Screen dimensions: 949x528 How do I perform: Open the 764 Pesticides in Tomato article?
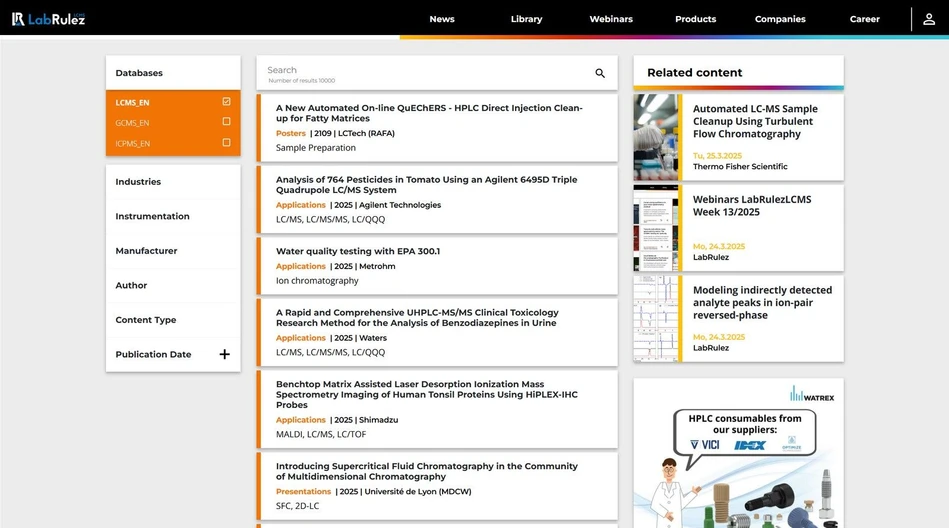tap(426, 185)
